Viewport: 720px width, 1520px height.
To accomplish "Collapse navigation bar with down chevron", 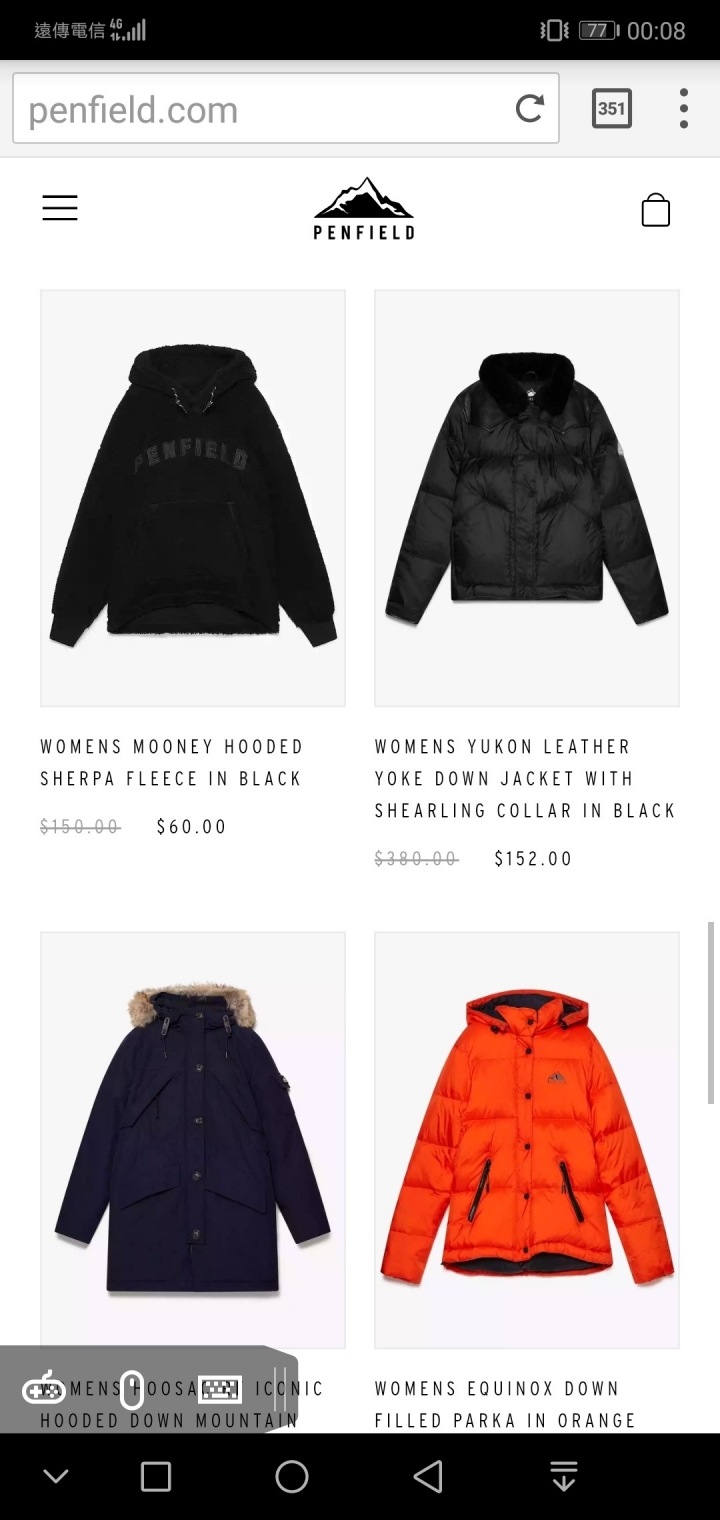I will (56, 1476).
